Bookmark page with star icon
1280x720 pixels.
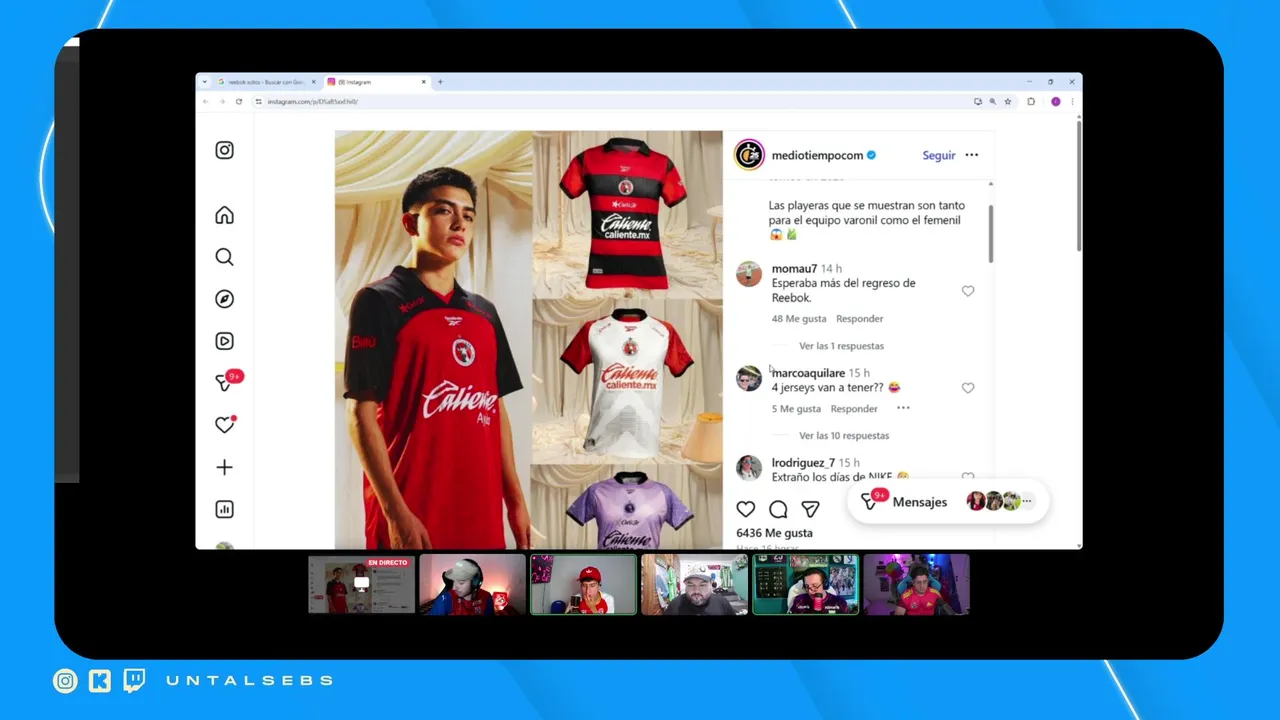(x=1008, y=101)
